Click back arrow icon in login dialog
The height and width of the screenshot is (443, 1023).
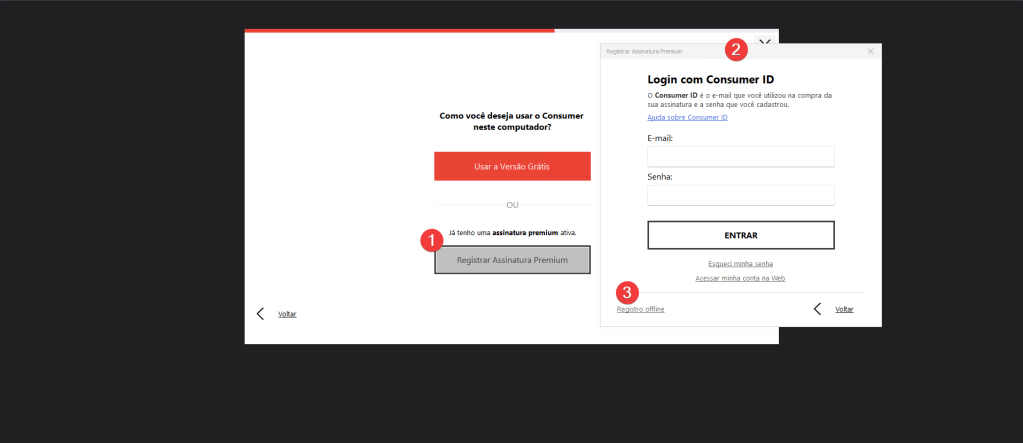pyautogui.click(x=817, y=309)
